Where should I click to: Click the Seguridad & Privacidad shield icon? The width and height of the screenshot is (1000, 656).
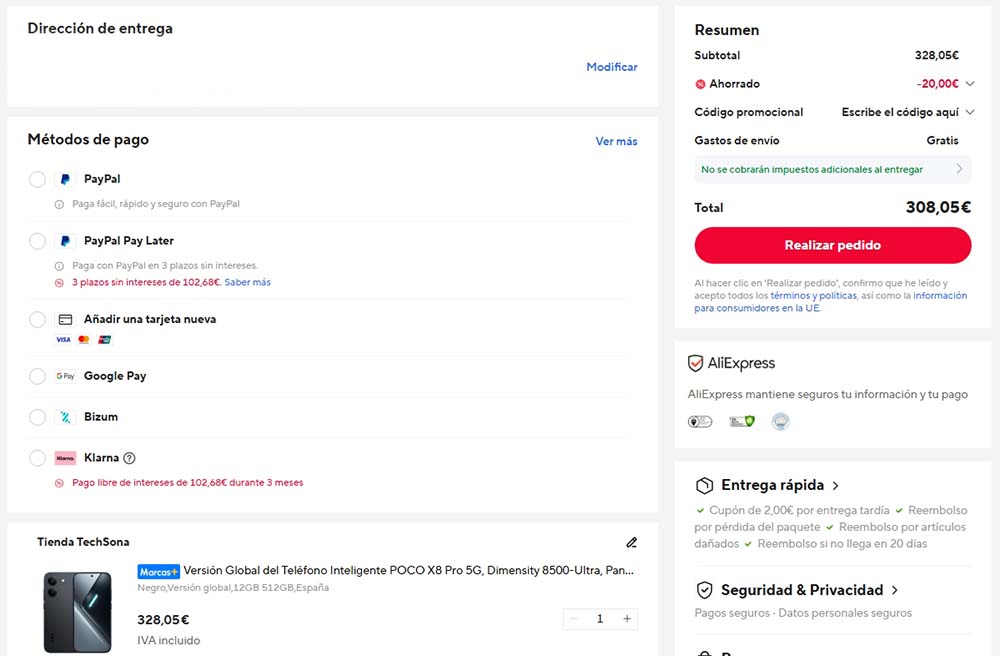(x=704, y=590)
